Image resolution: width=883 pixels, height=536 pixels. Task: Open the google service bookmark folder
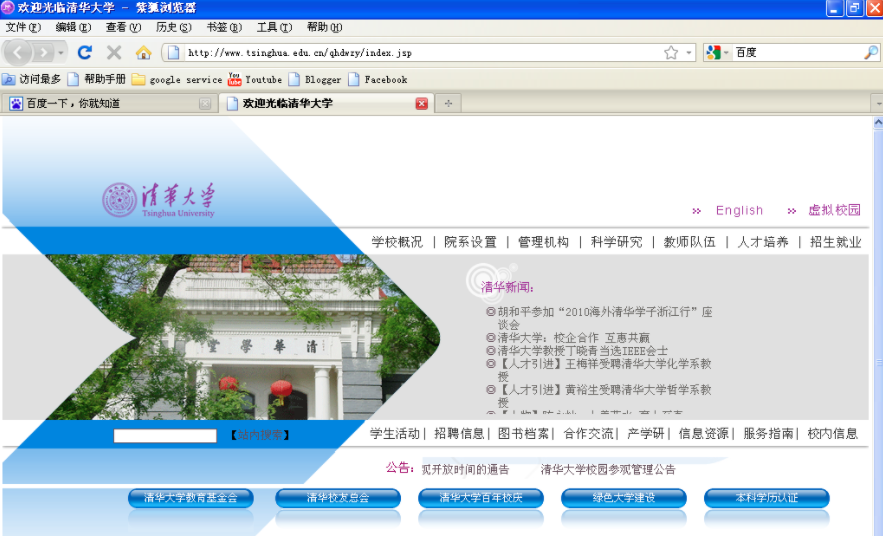177,79
